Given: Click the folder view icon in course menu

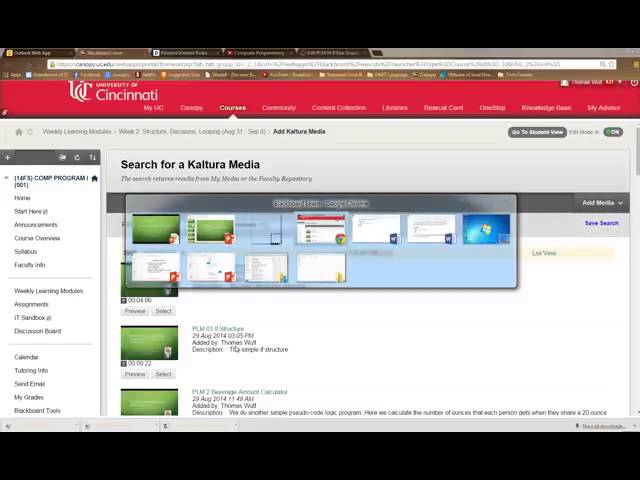Looking at the screenshot, I should pyautogui.click(x=62, y=157).
